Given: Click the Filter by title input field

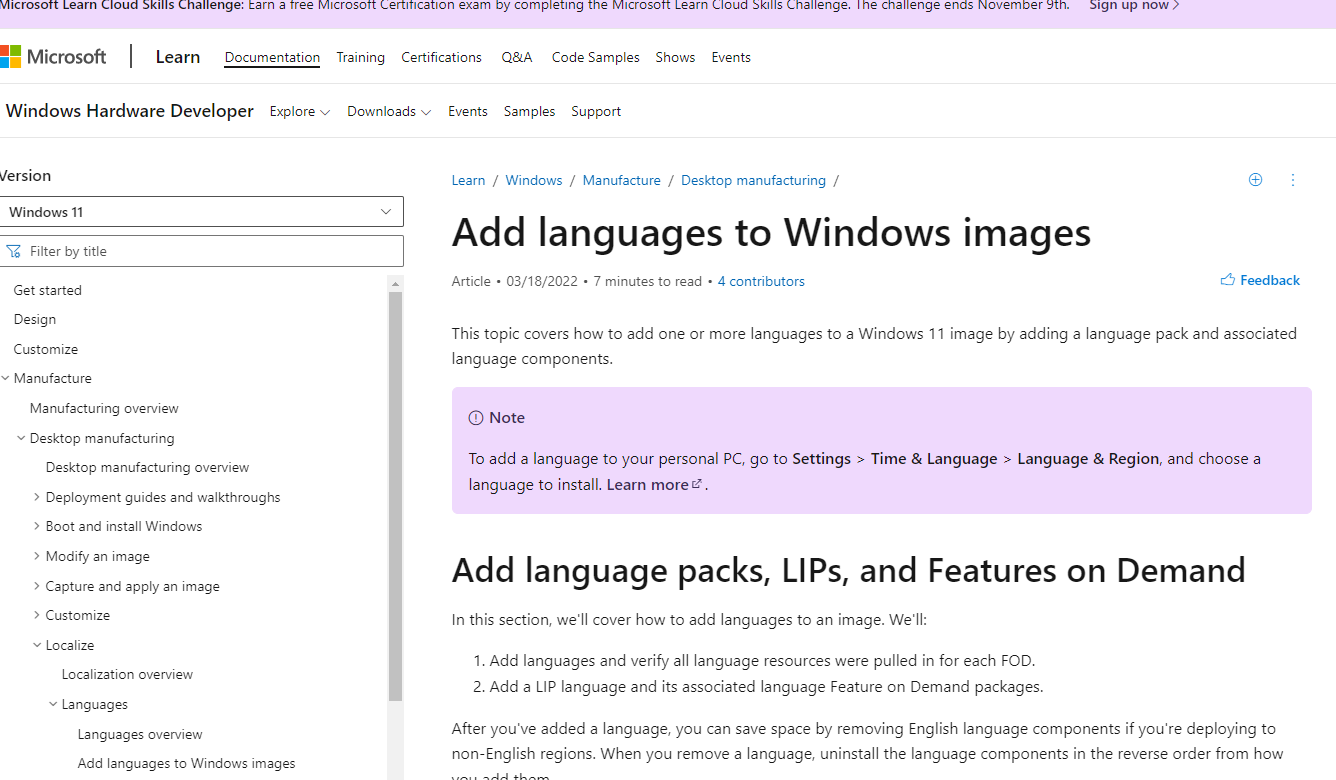Looking at the screenshot, I should coord(201,251).
